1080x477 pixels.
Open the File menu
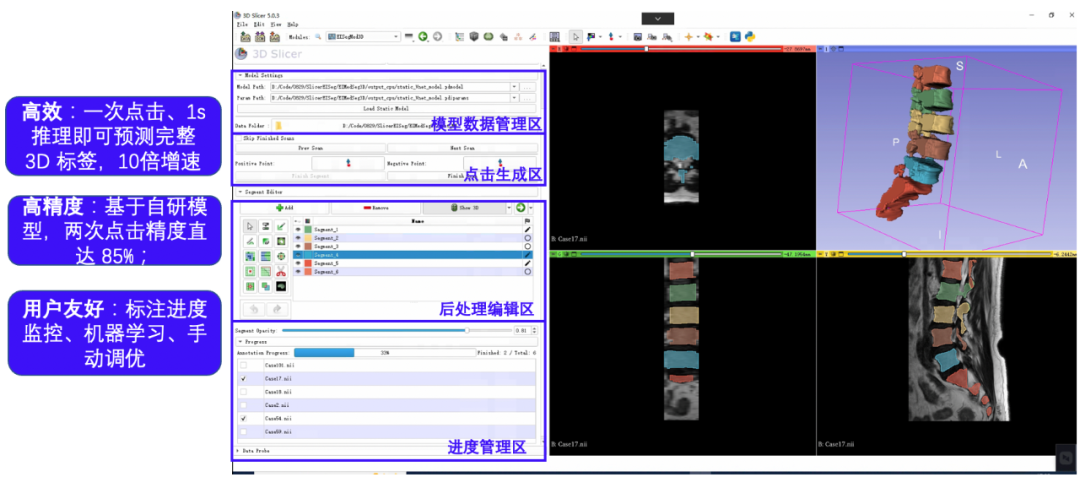(242, 23)
